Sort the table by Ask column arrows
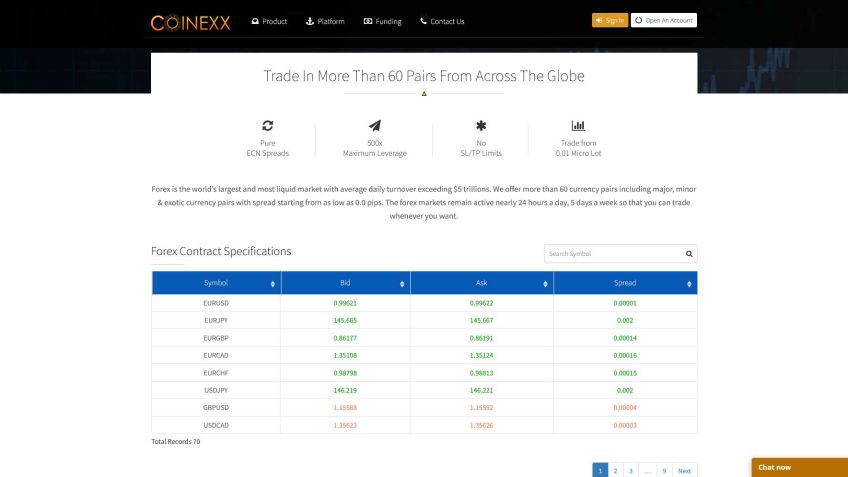Viewport: 848px width, 477px height. click(x=545, y=284)
